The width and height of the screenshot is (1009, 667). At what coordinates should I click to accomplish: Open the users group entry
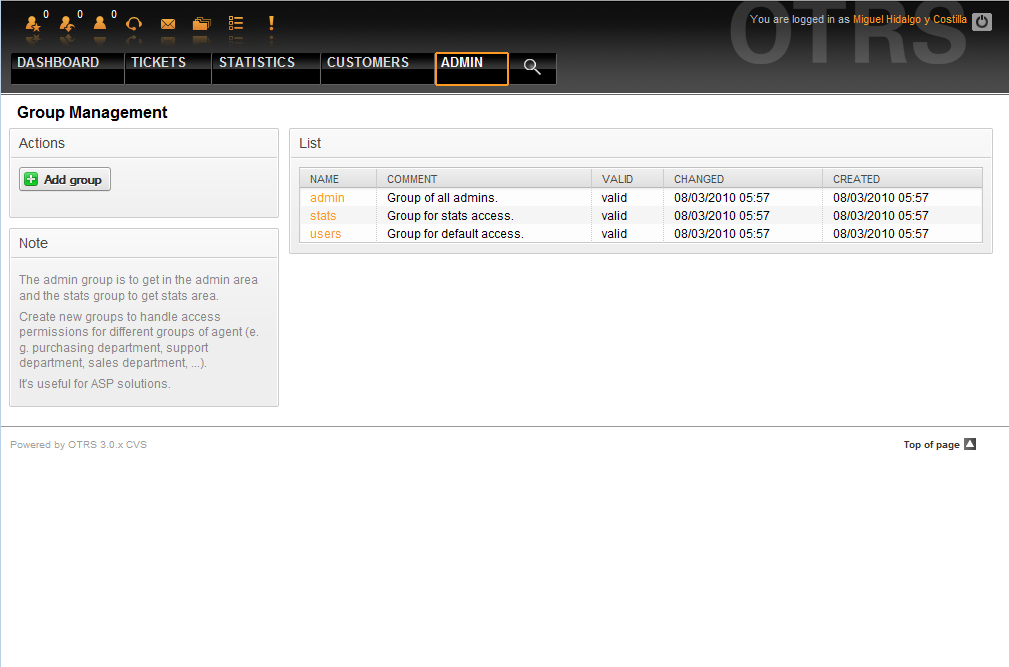tap(325, 234)
